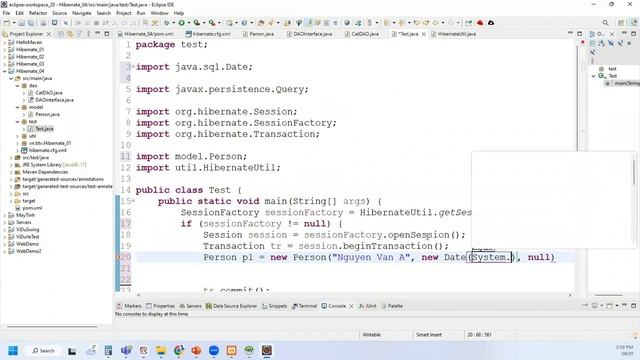The height and width of the screenshot is (360, 640).
Task: Select pom.xml in Project Explorer
Action: coord(32,208)
